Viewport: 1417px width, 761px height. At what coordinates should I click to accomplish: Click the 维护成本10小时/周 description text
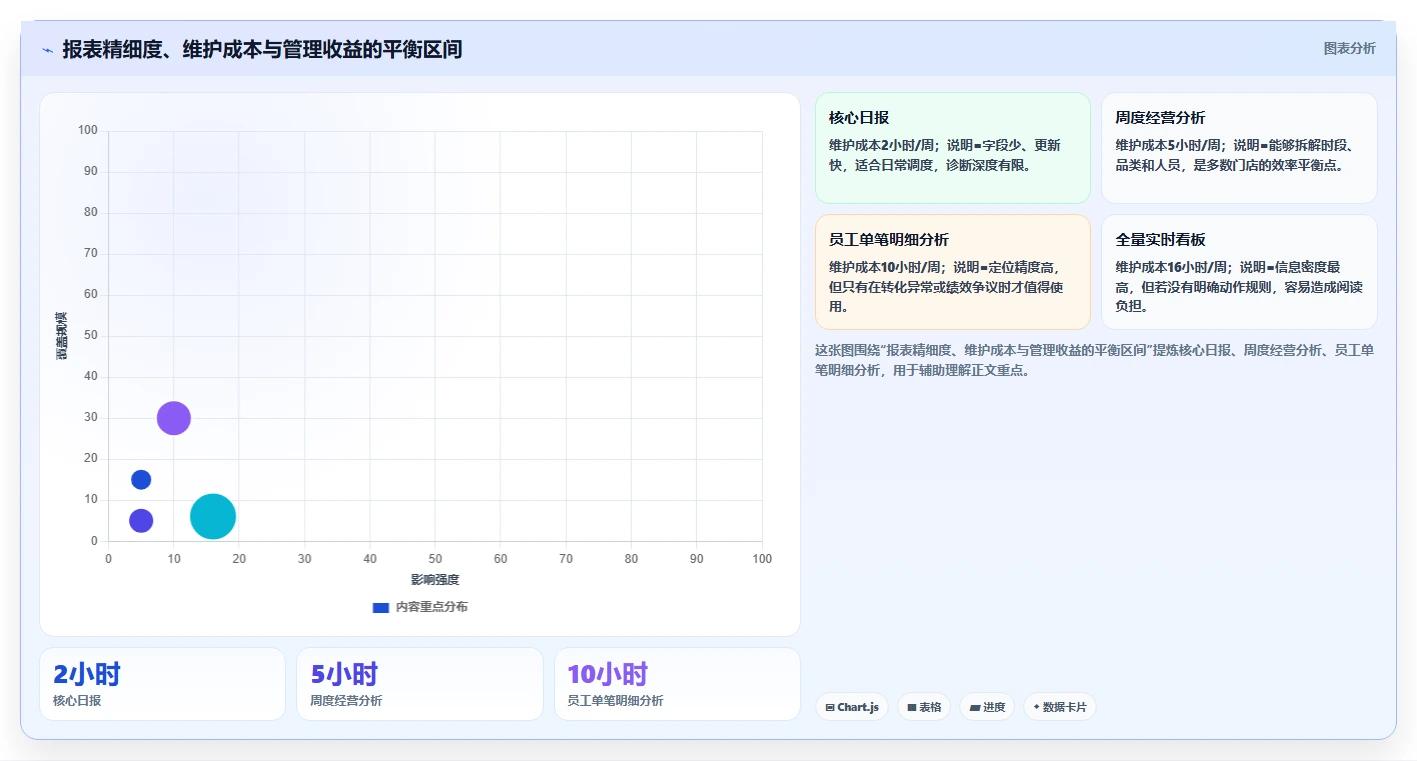point(947,287)
